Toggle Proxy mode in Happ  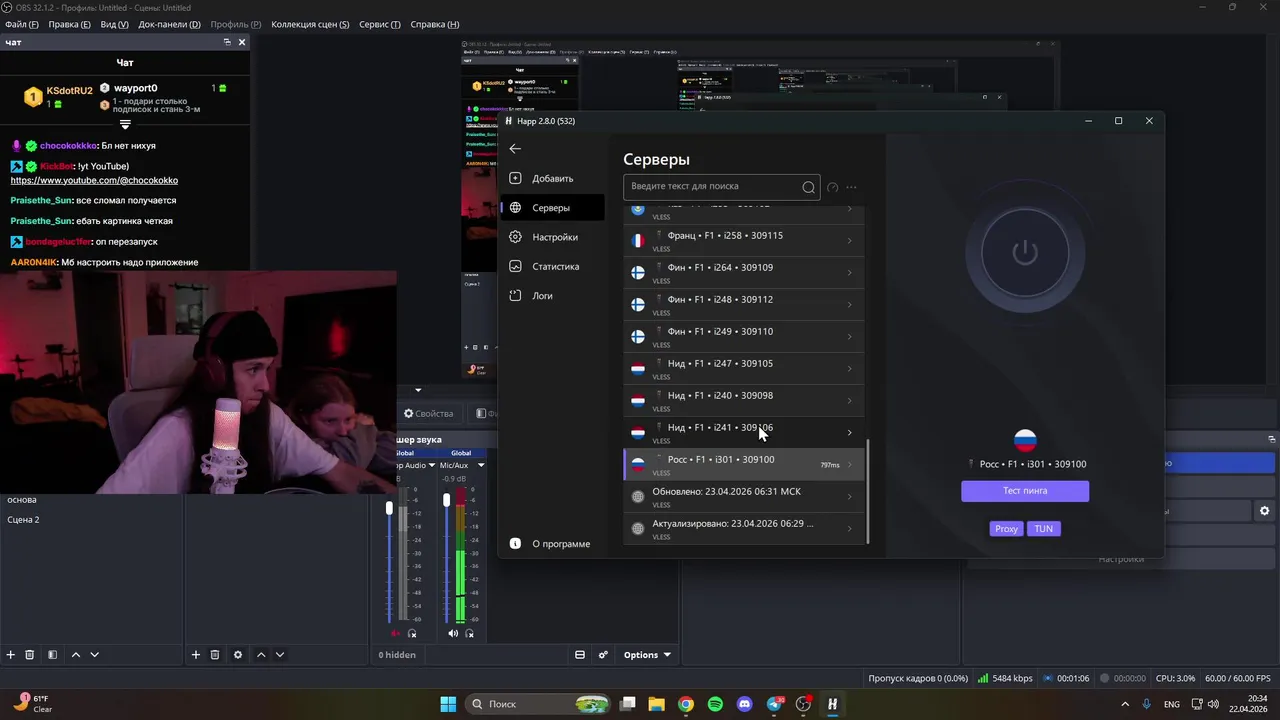tap(1006, 529)
